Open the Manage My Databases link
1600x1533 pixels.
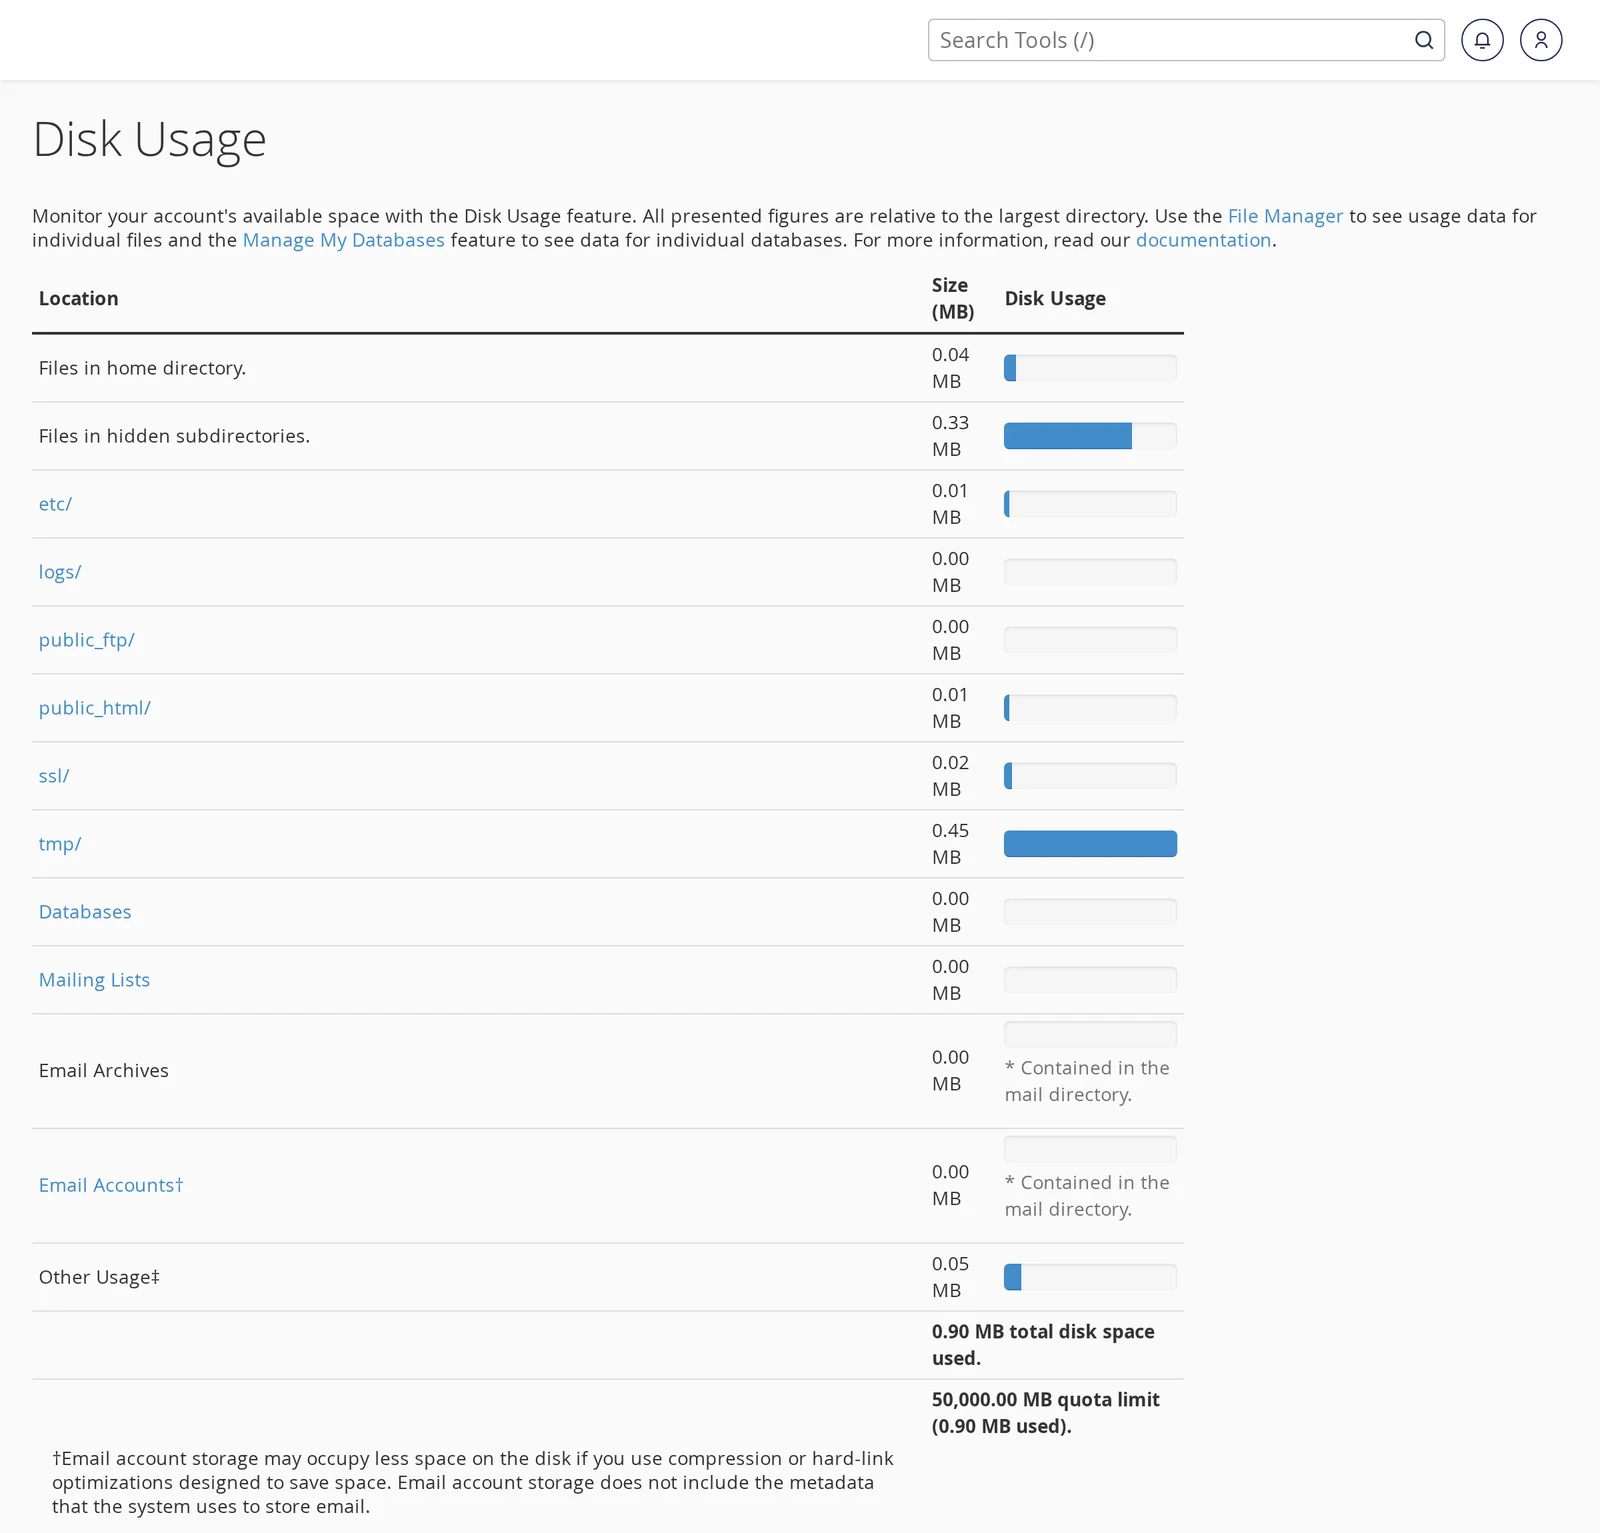click(x=343, y=240)
